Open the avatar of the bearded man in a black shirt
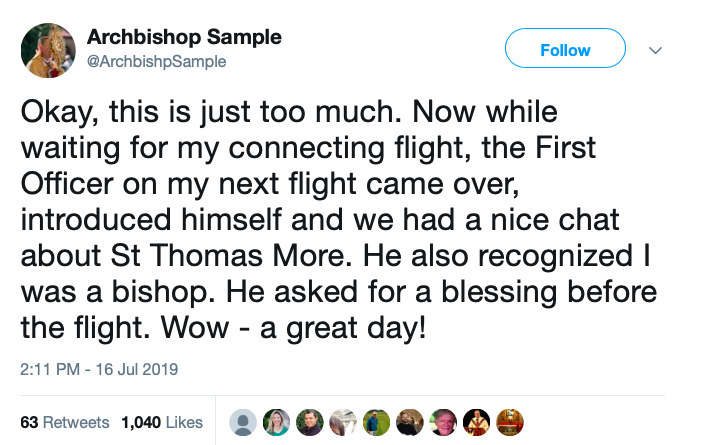 [x=410, y=423]
